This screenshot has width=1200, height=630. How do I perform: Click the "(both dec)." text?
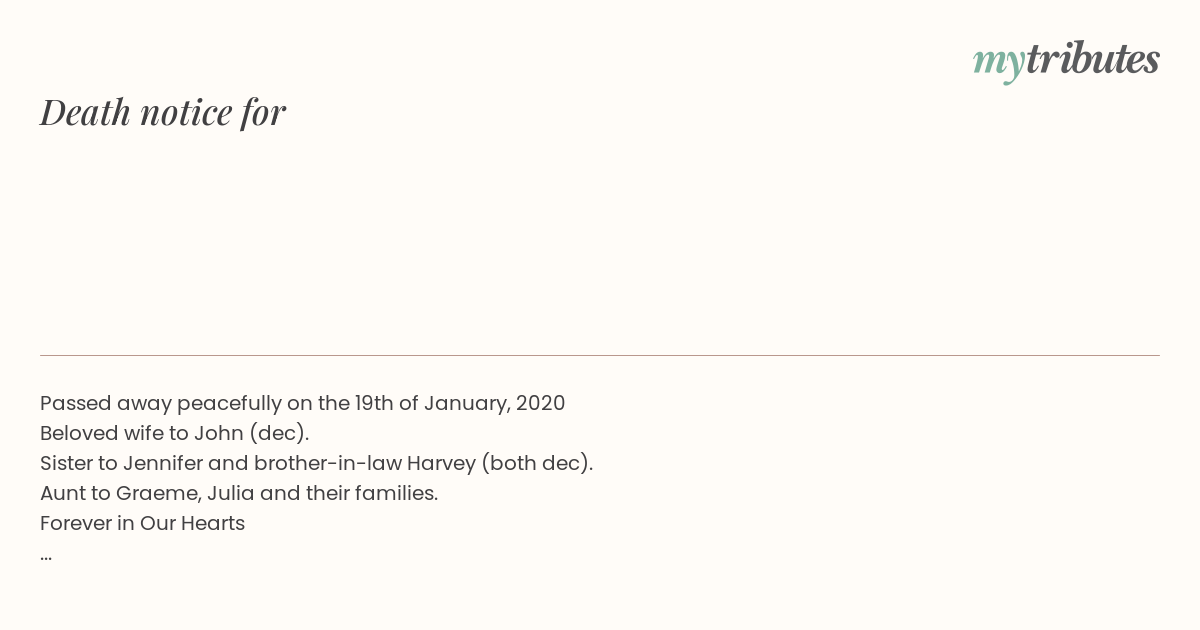(537, 463)
